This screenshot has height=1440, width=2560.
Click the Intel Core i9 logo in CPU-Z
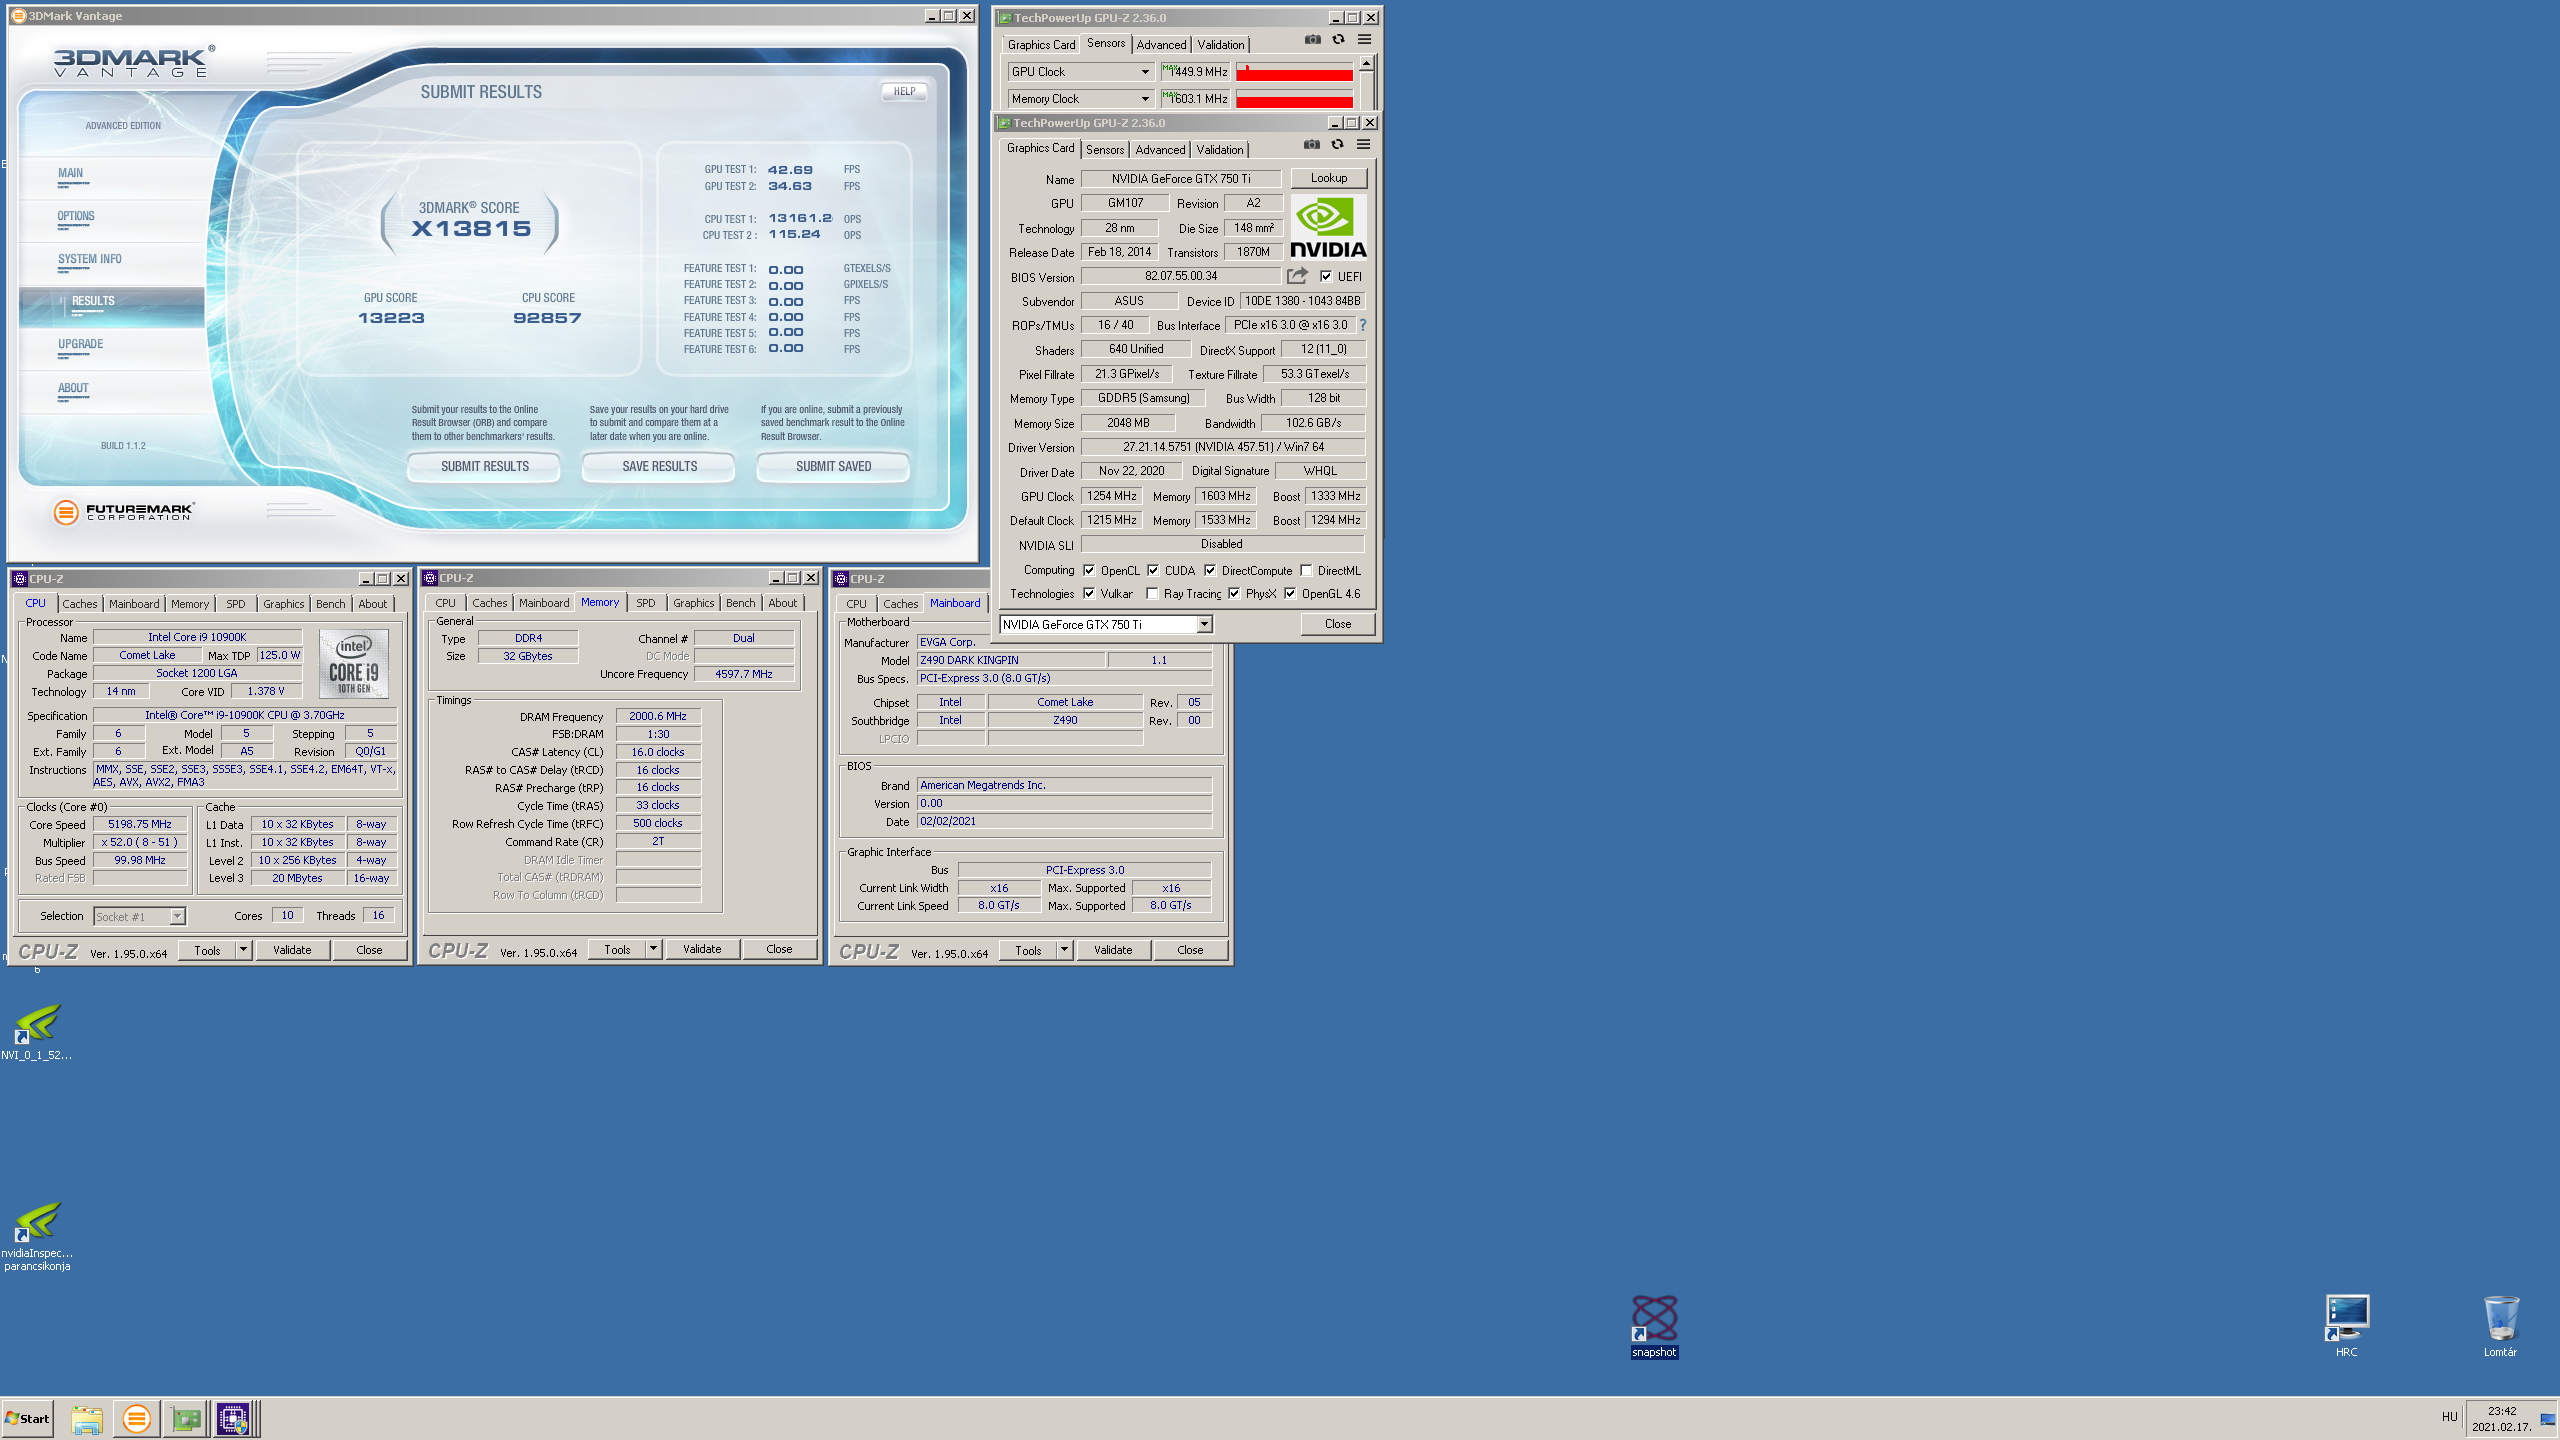click(354, 664)
